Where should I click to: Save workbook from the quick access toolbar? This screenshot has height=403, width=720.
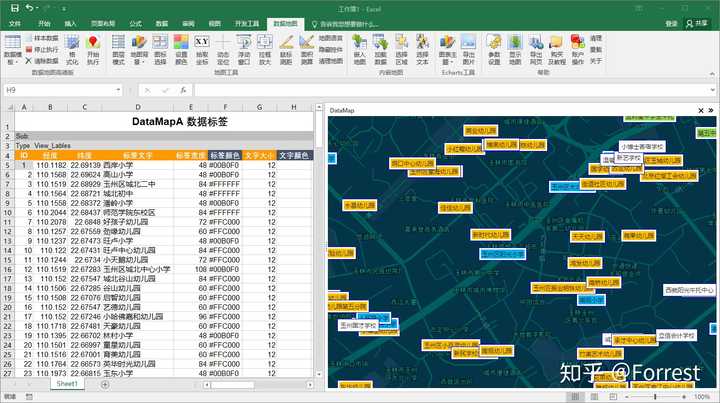15,8
